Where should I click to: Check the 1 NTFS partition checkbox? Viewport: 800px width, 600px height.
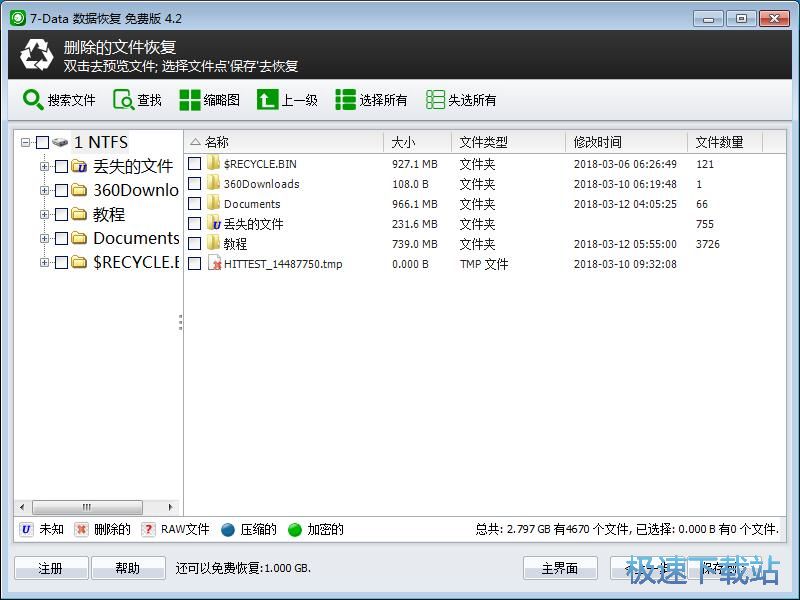(43, 141)
